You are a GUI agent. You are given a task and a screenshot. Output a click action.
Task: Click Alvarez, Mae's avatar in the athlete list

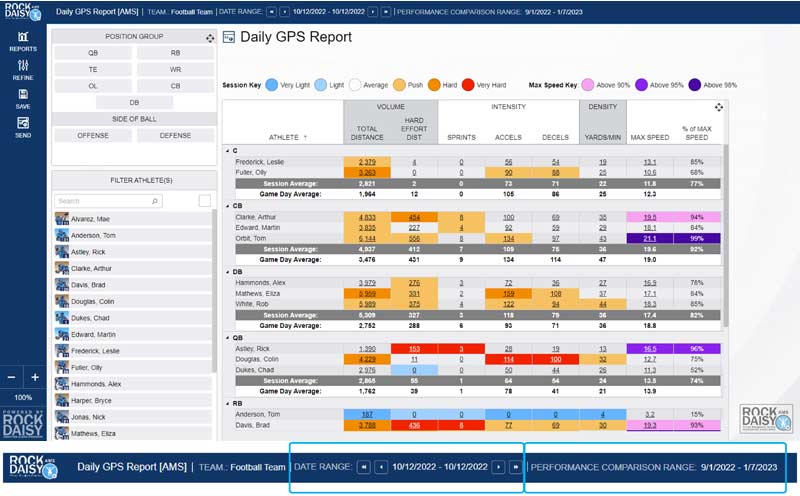[x=62, y=219]
